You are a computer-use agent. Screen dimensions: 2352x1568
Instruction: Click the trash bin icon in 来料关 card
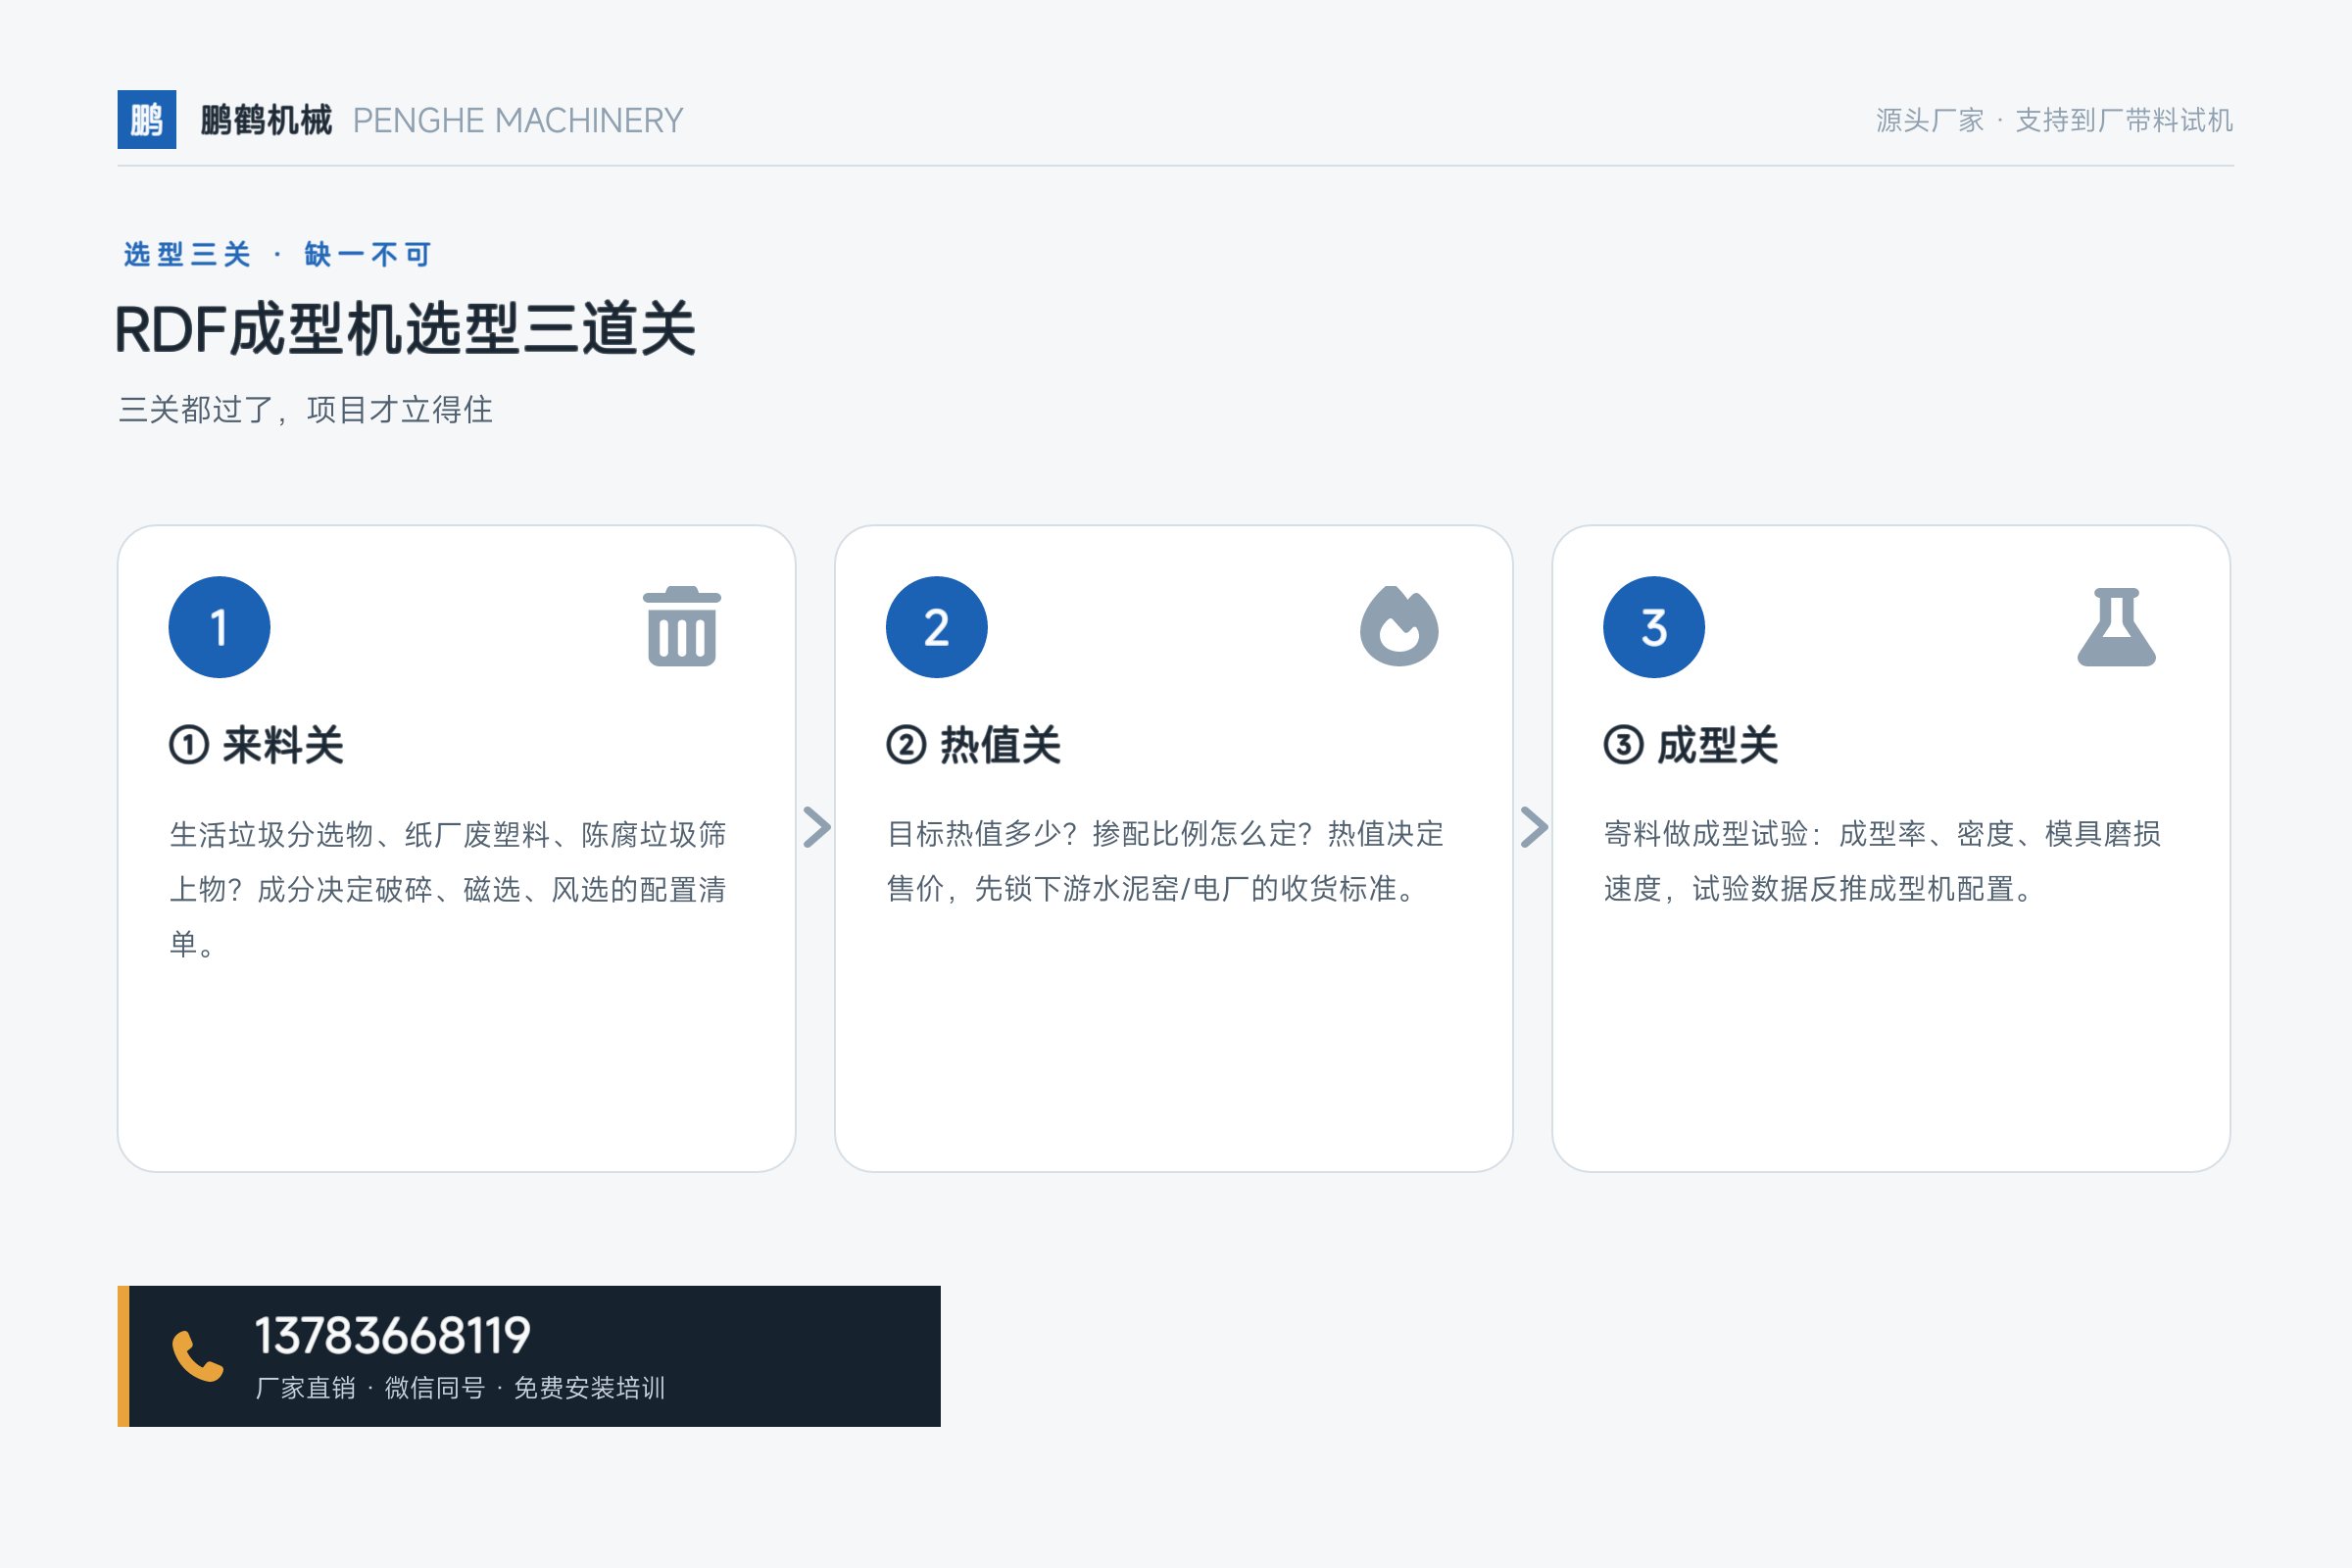(x=682, y=627)
